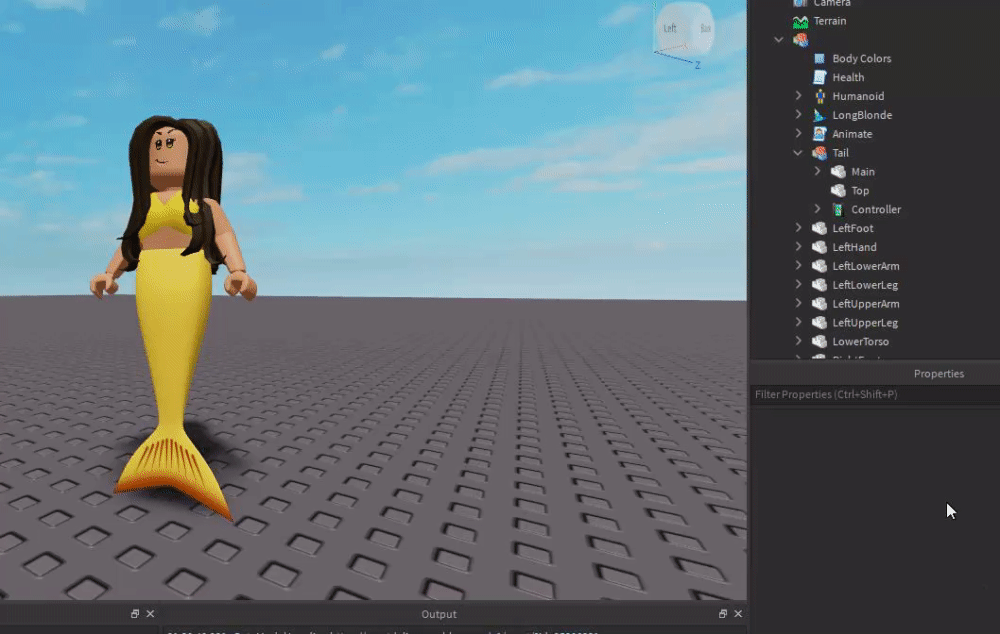Select the Main part
The image size is (1000, 634).
click(x=863, y=172)
